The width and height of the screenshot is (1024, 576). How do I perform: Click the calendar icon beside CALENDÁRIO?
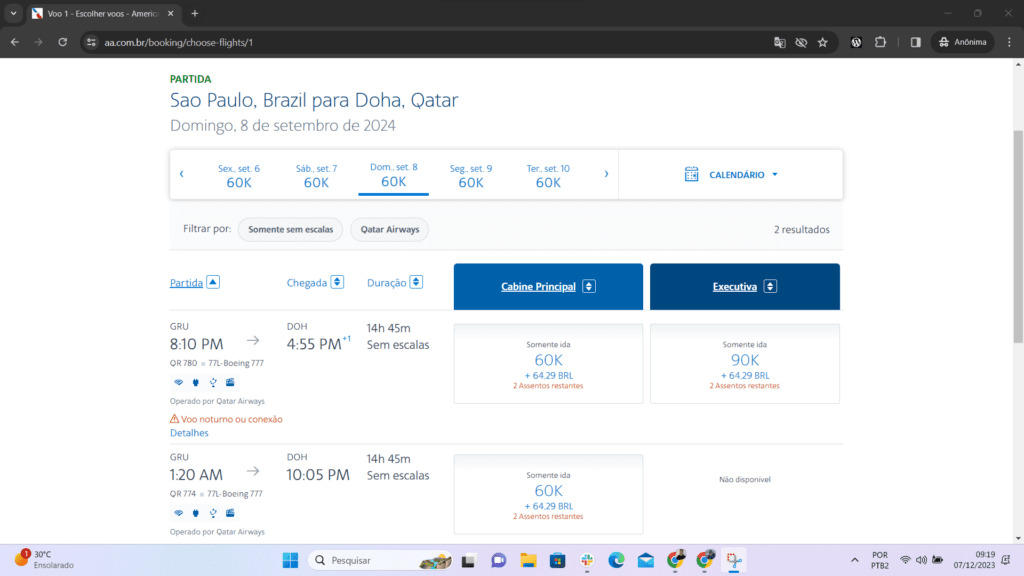[691, 173]
